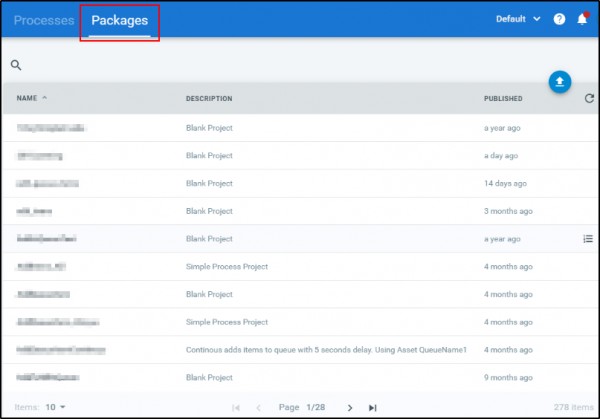Select the package that continuously adds queue items
Viewport: 600px width, 419px height.
(x=62, y=350)
